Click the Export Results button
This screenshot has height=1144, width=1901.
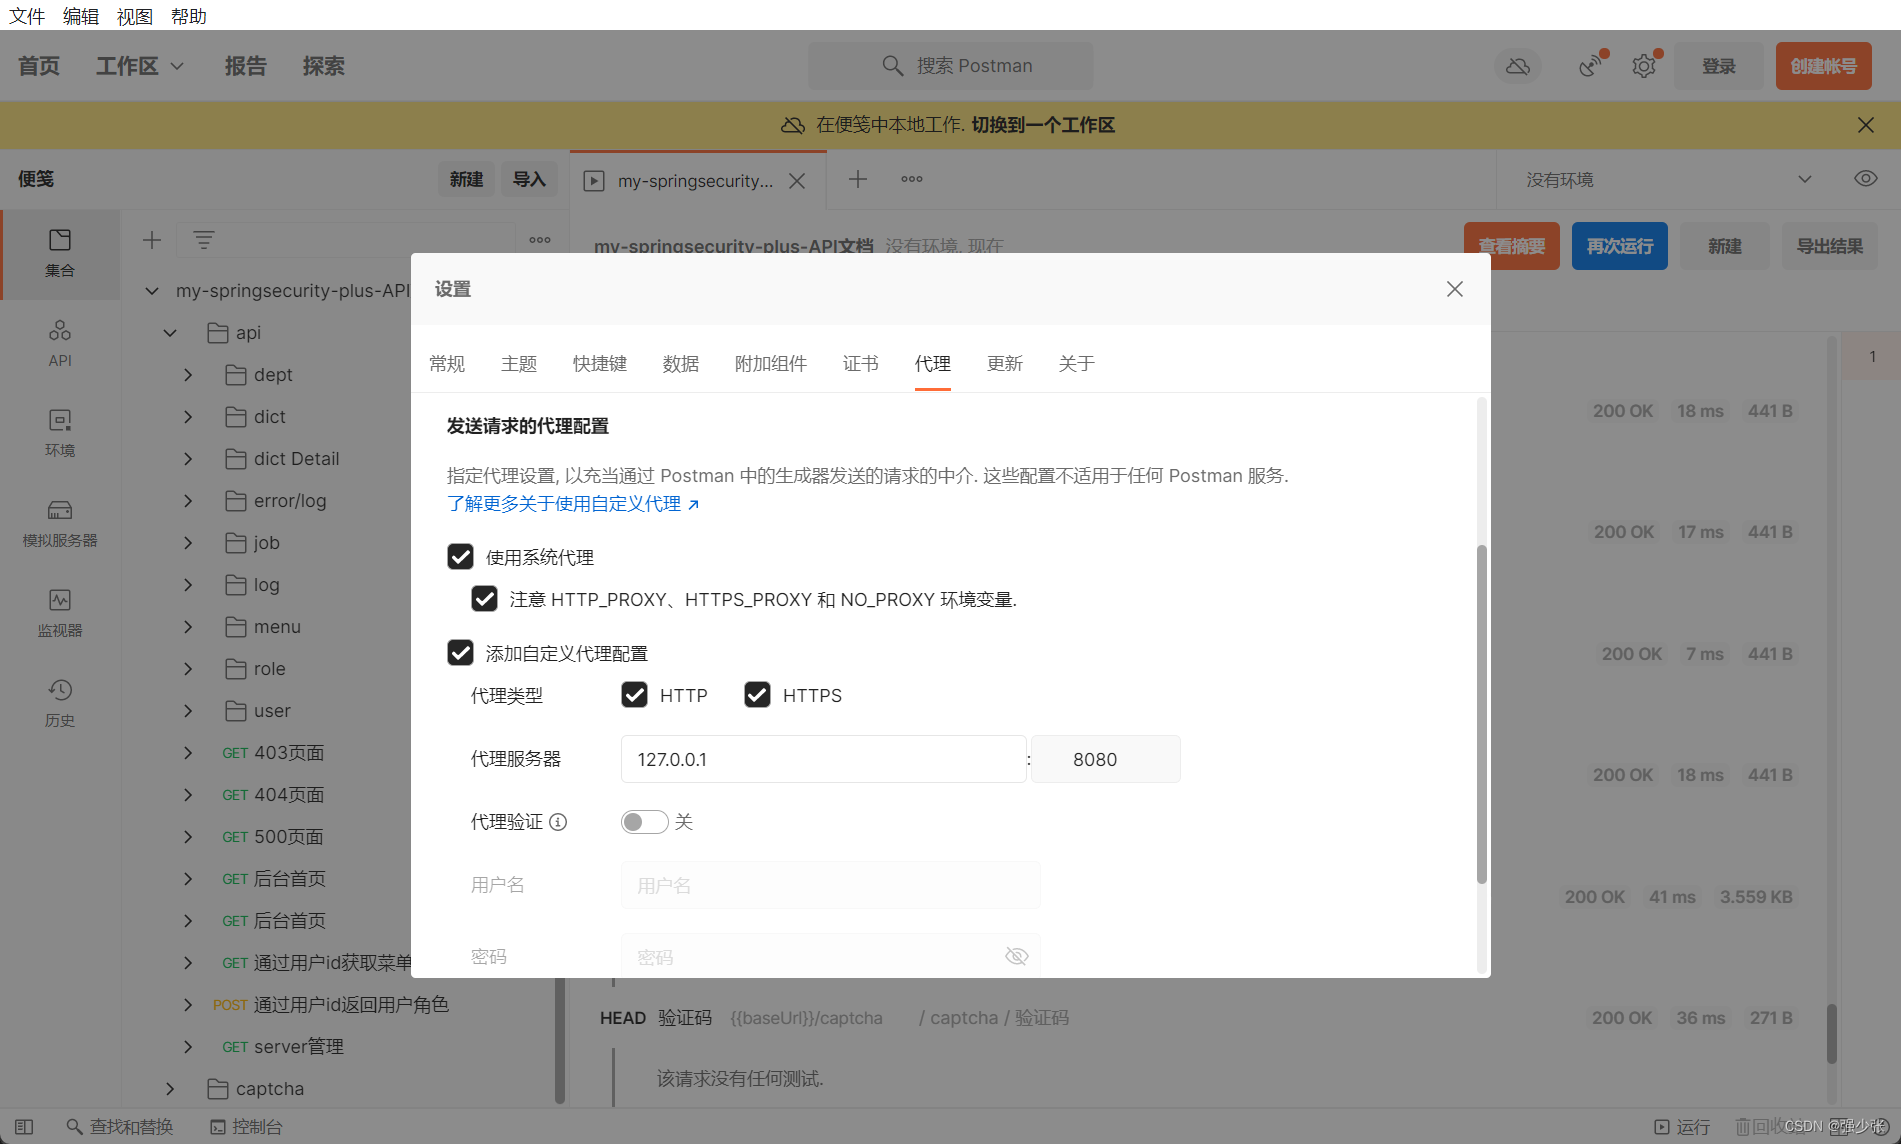[1830, 246]
